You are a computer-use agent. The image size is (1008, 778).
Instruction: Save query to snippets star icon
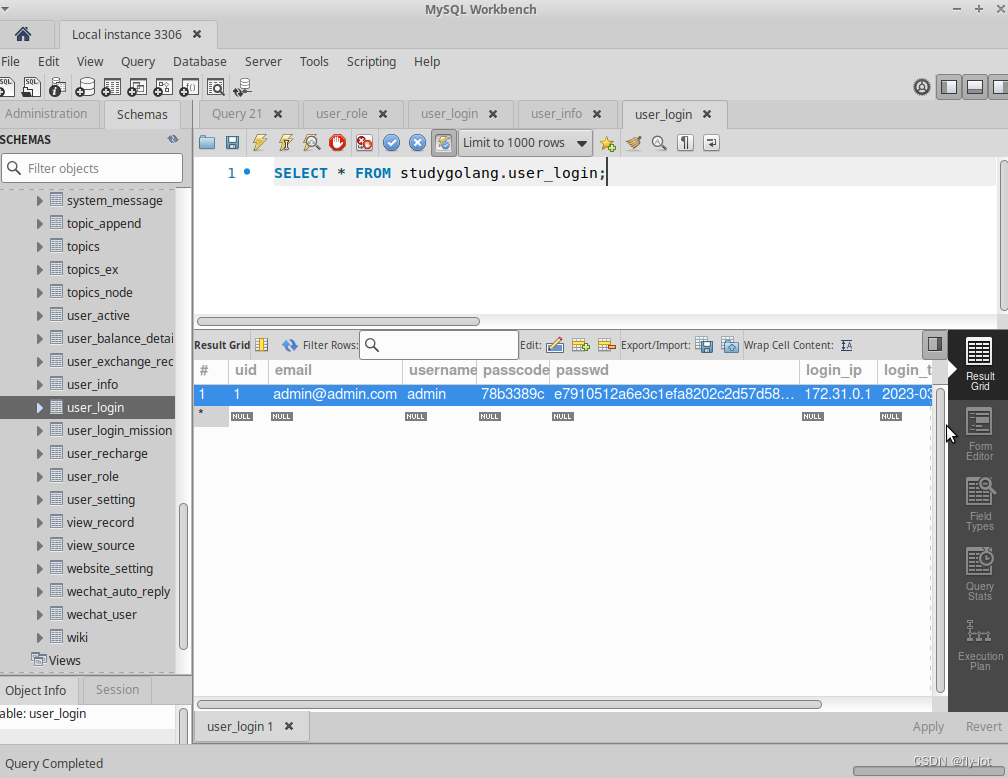(608, 143)
